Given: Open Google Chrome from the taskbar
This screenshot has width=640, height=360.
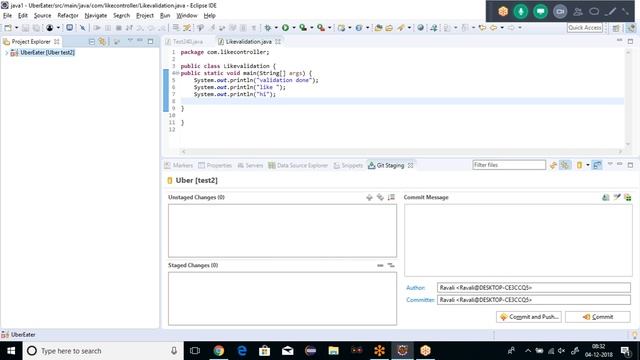Looking at the screenshot, I should coord(219,351).
